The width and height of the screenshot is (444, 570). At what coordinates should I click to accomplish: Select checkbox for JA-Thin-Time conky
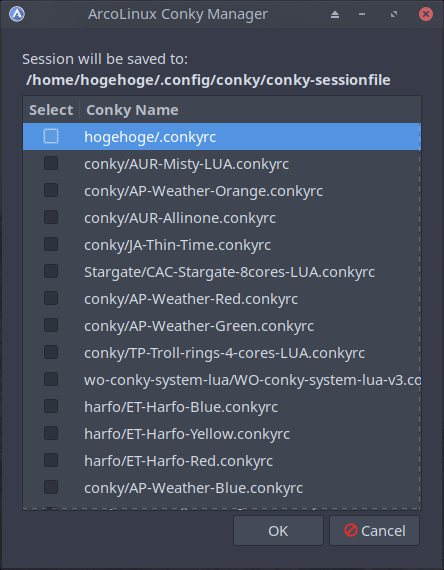click(51, 244)
